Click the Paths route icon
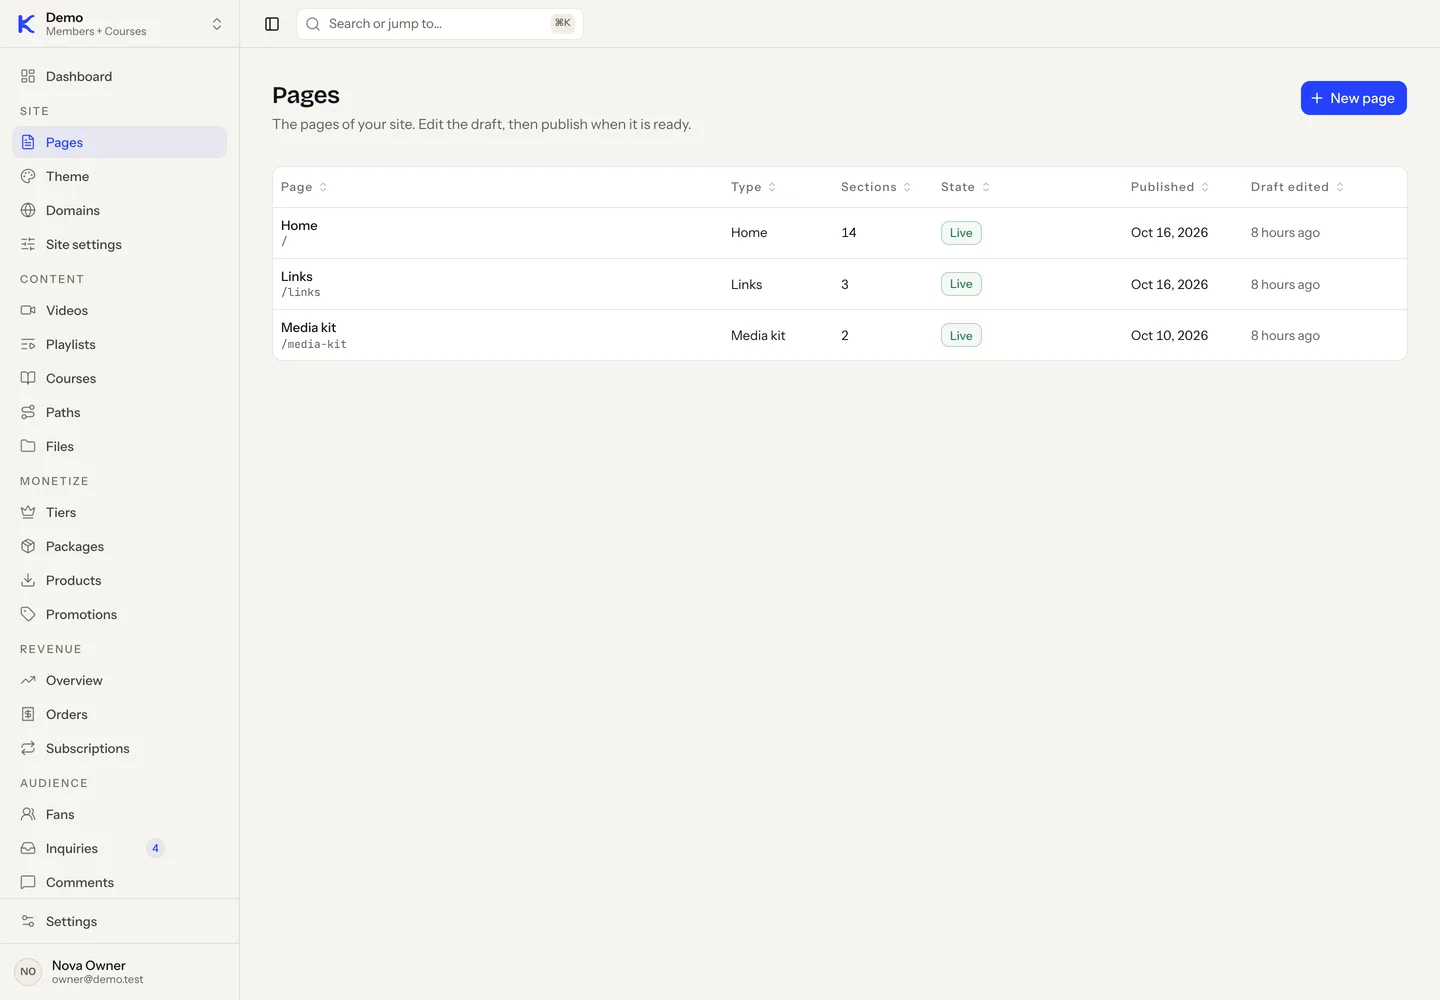The image size is (1440, 1000). [28, 412]
